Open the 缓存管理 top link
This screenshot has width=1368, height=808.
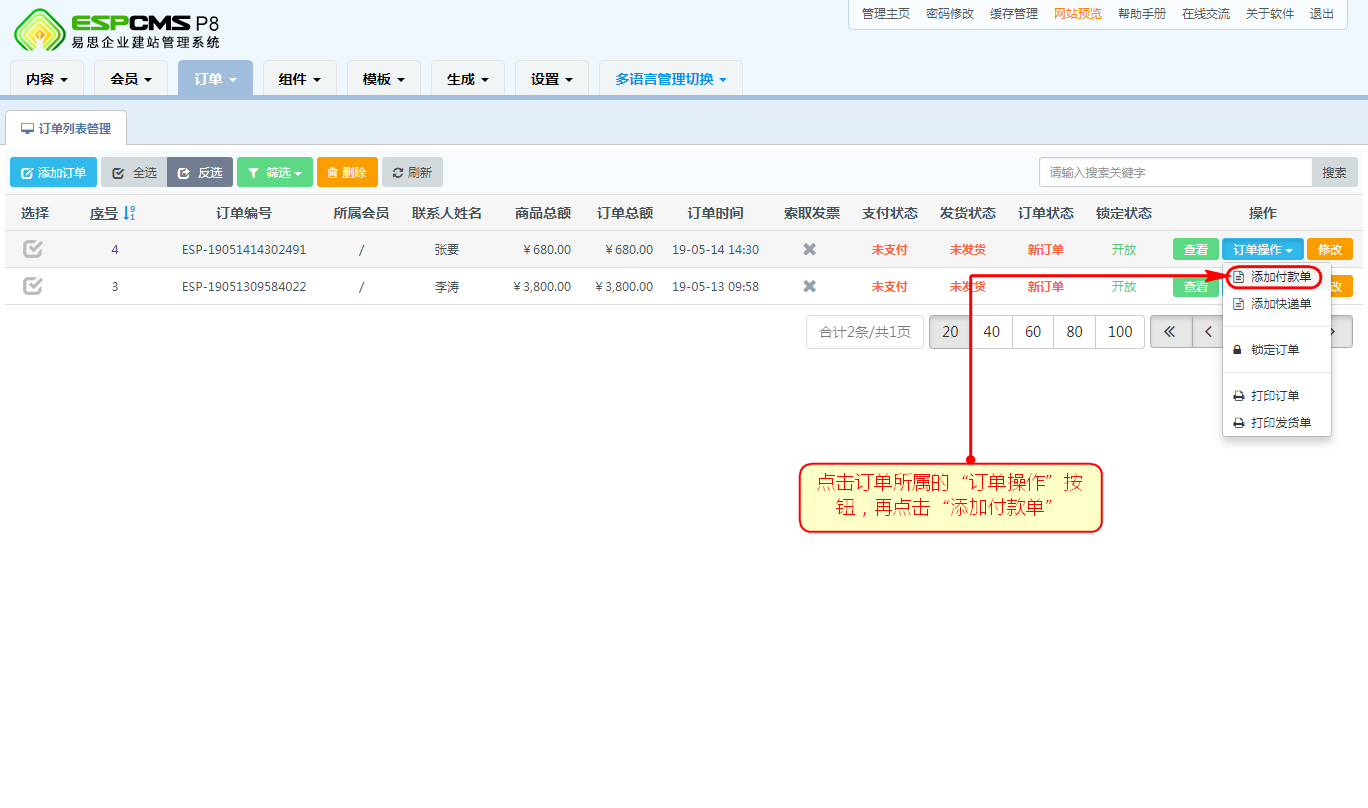point(1014,14)
